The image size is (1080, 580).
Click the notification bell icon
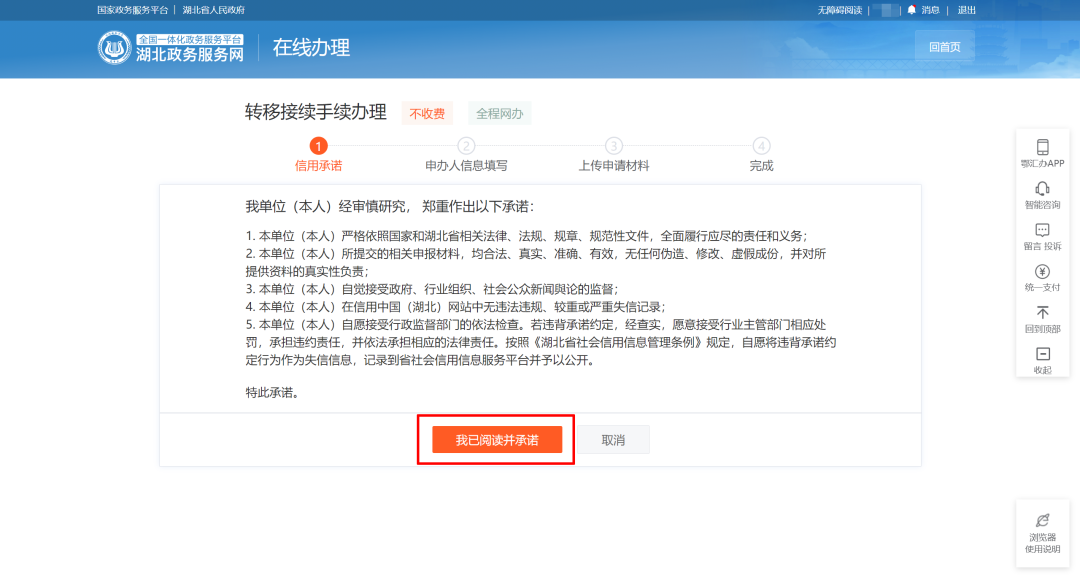911,10
